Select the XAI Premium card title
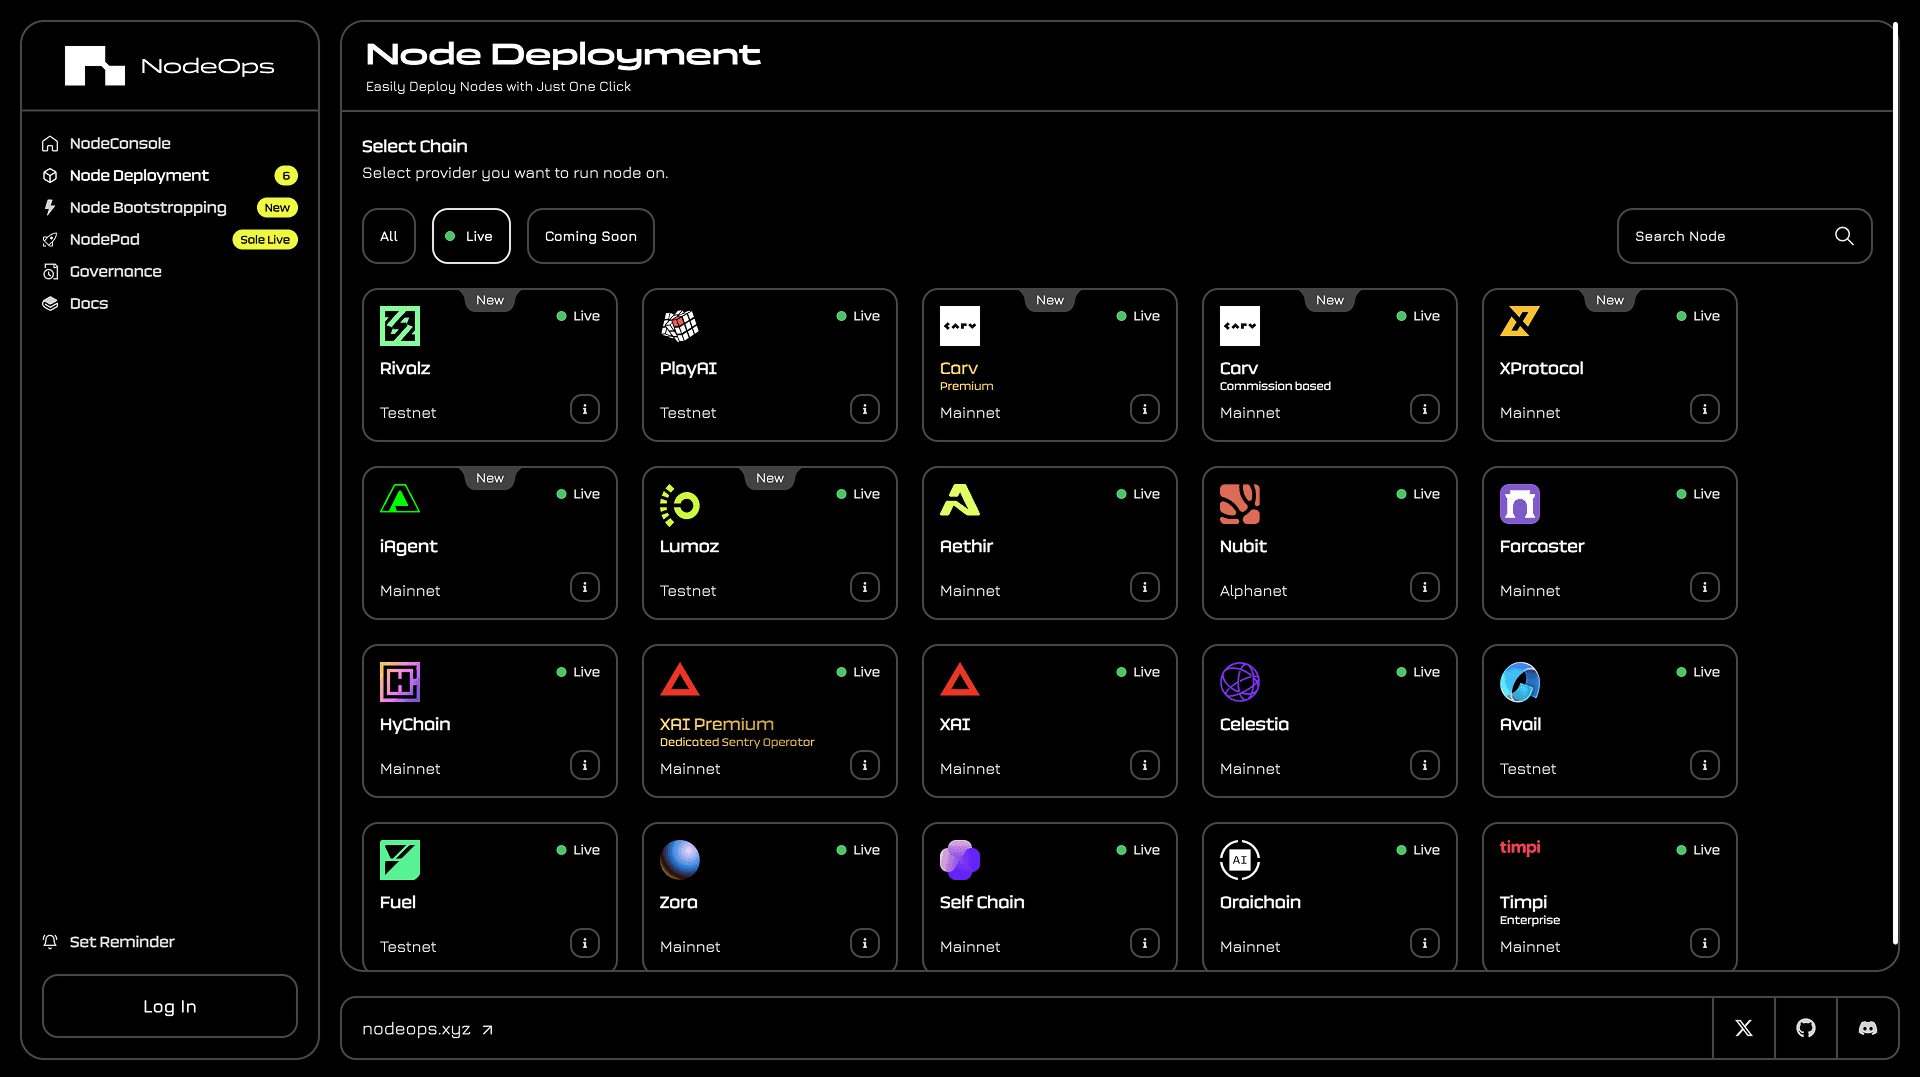The width and height of the screenshot is (1920, 1077). pos(717,724)
